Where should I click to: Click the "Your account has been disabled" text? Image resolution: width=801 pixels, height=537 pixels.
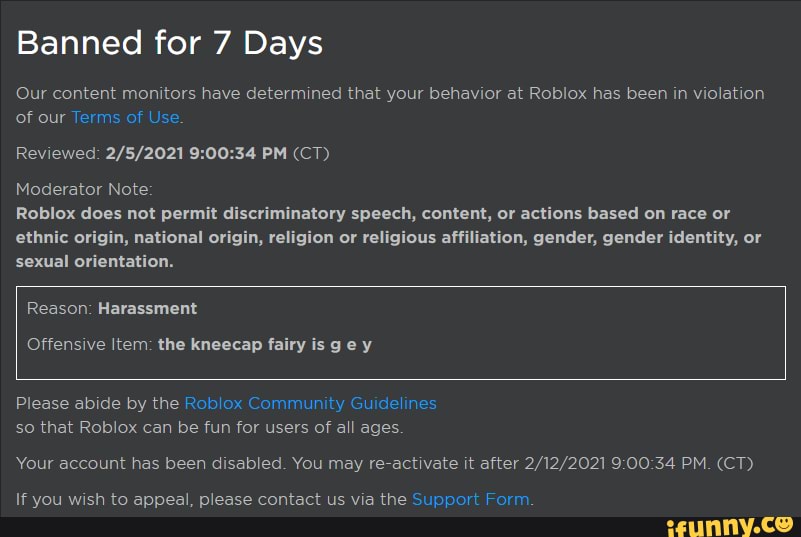[151, 463]
